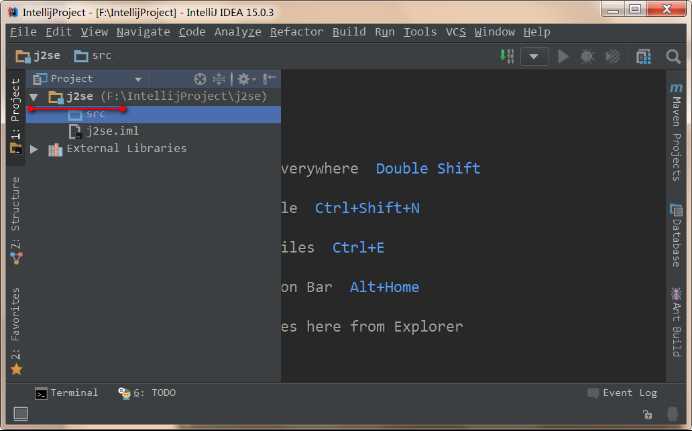
Task: Open the 6: TODO tool window
Action: coord(147,393)
